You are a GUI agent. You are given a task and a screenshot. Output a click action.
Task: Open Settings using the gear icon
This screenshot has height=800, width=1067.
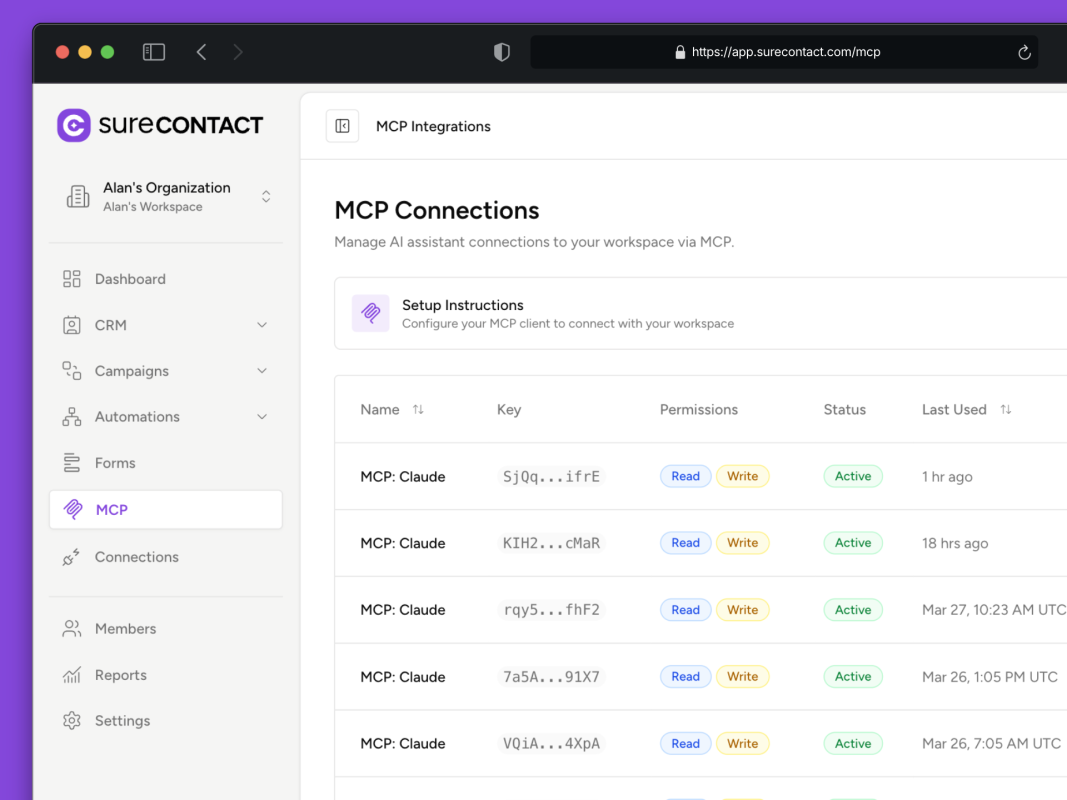(71, 720)
